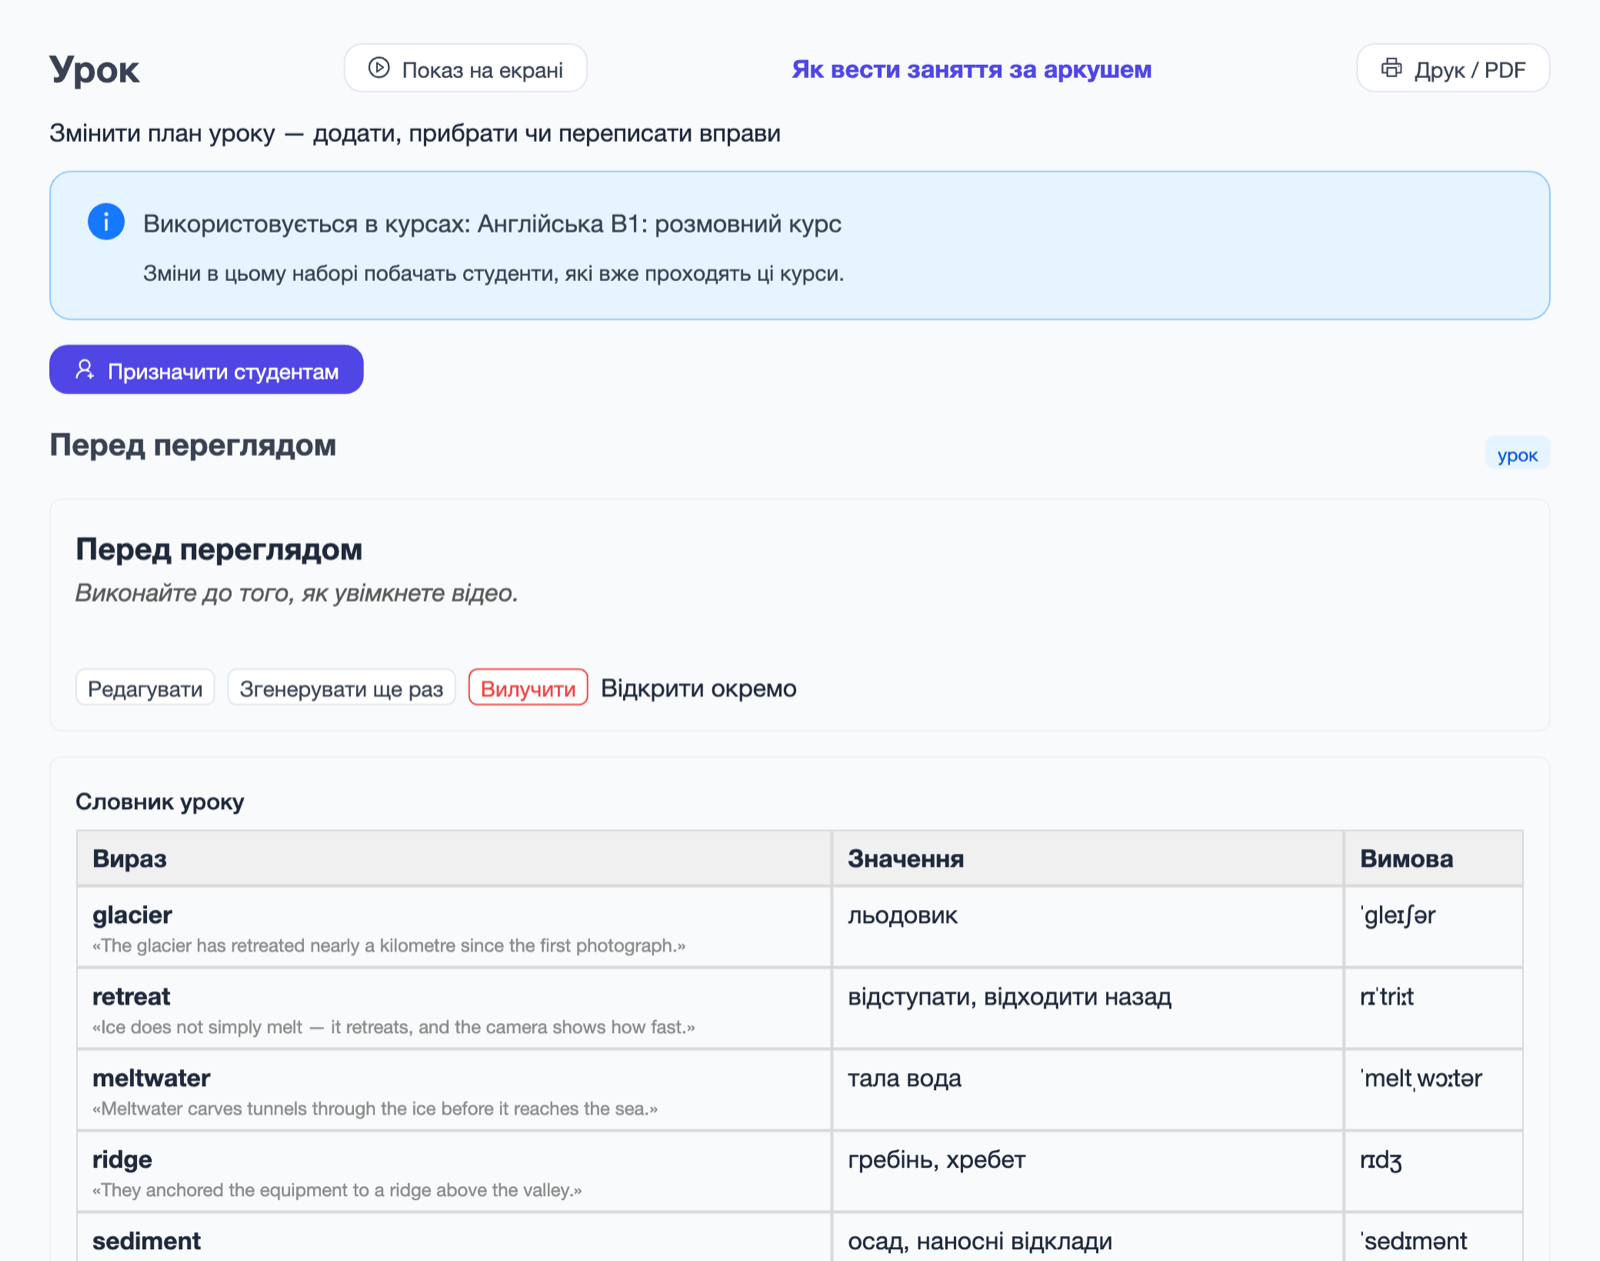Select the word glacier in the table
Screen dimensions: 1600x1261
132,915
